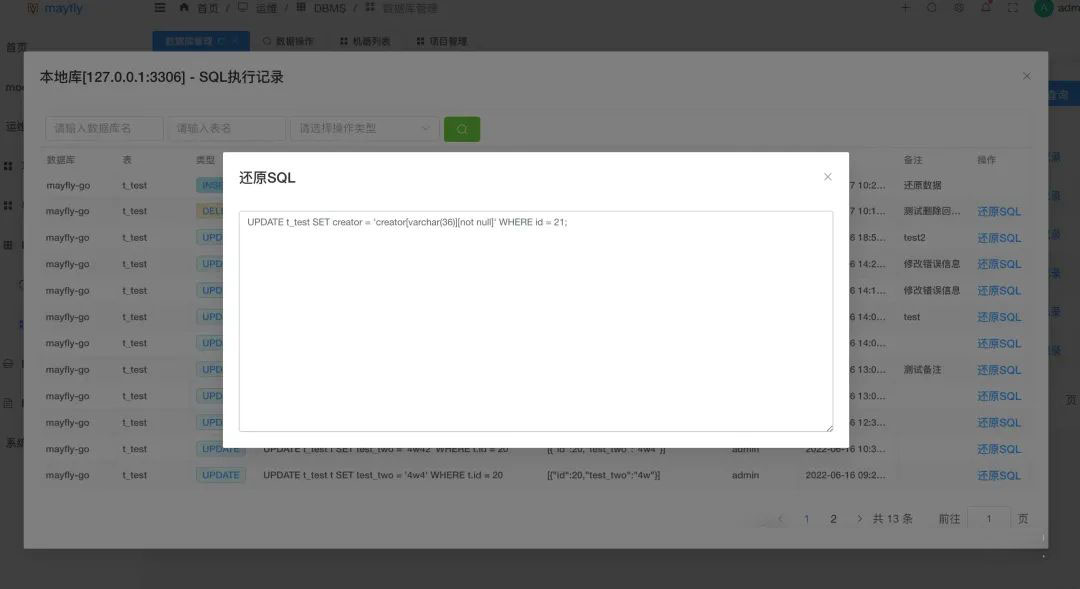Click the user avatar icon
Screen dimensions: 1080x589
[1043, 8]
